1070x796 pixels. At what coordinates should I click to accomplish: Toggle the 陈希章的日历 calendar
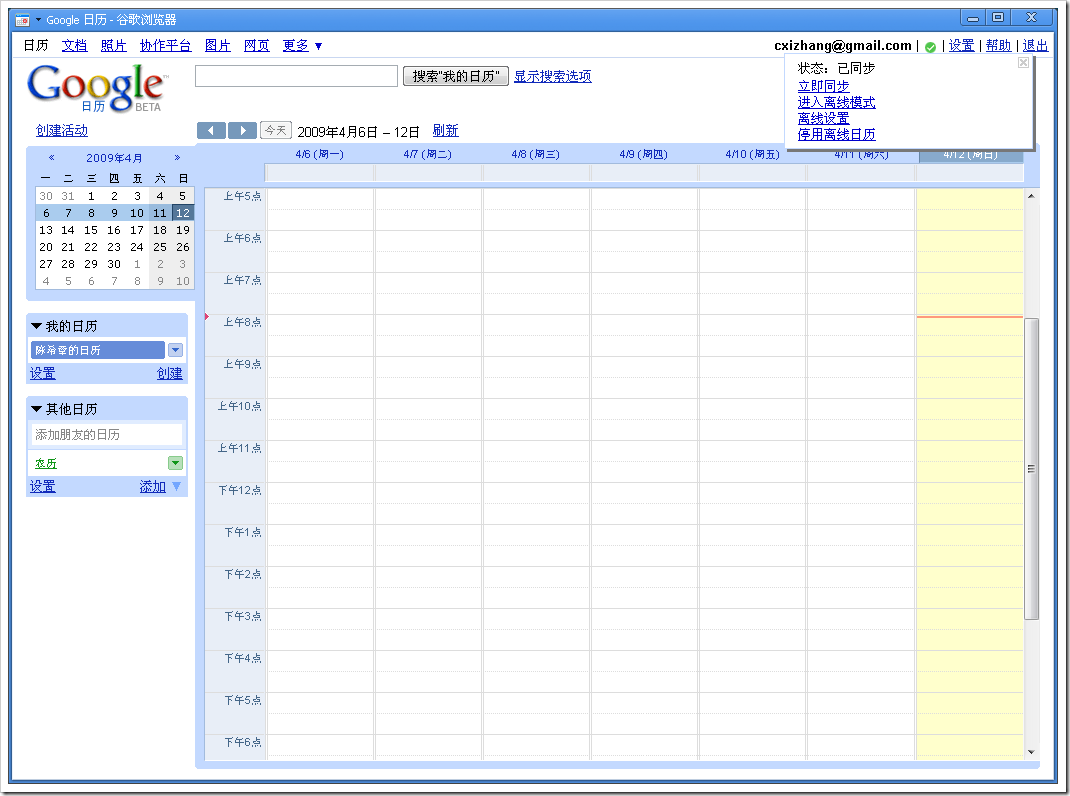(x=98, y=350)
